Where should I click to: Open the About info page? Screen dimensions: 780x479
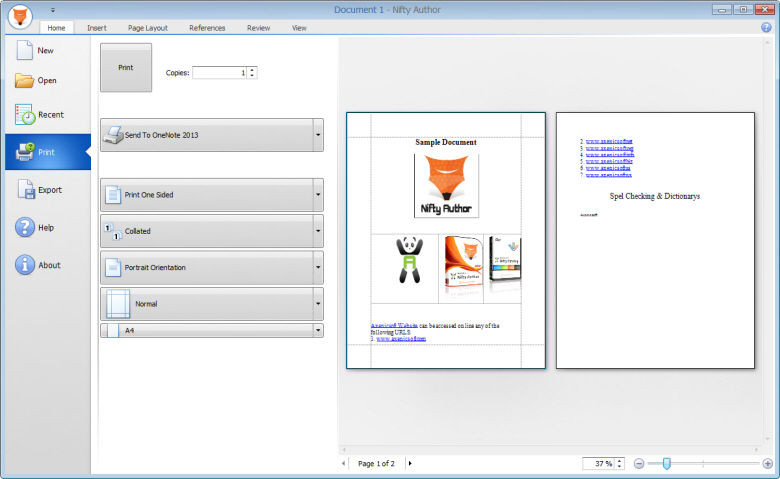[x=26, y=265]
